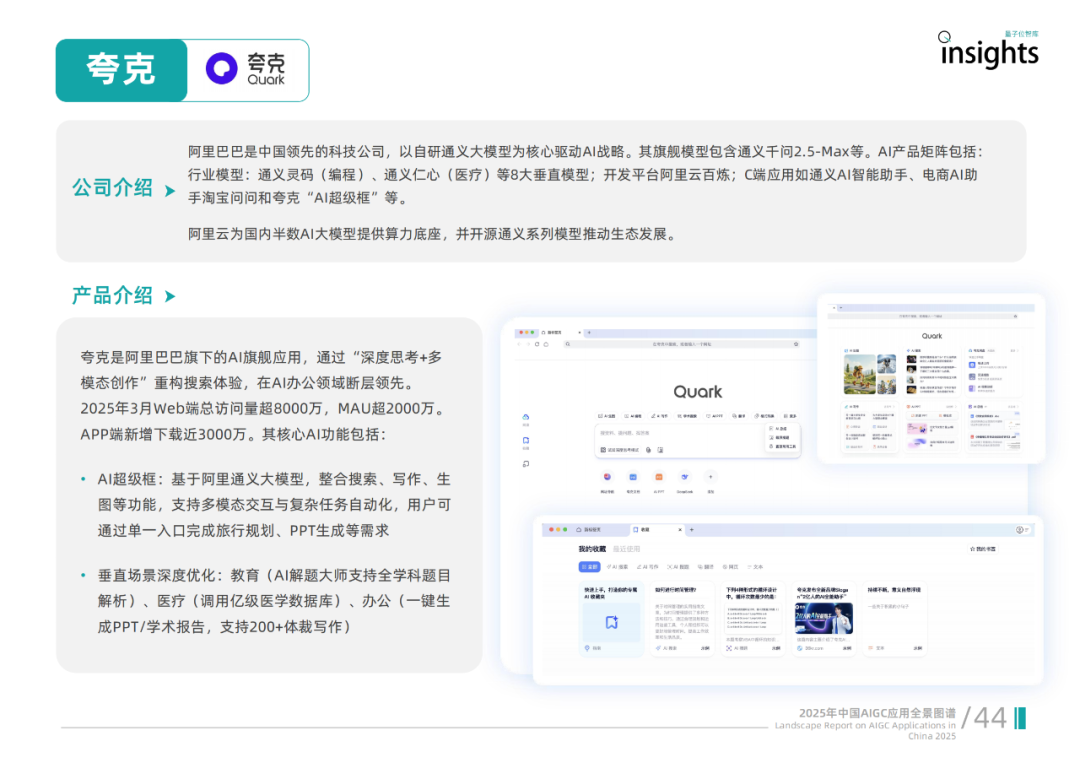Image resolution: width=1080 pixels, height=763 pixels.
Task: Open the 循环设计 question bookmark card
Action: (x=754, y=618)
